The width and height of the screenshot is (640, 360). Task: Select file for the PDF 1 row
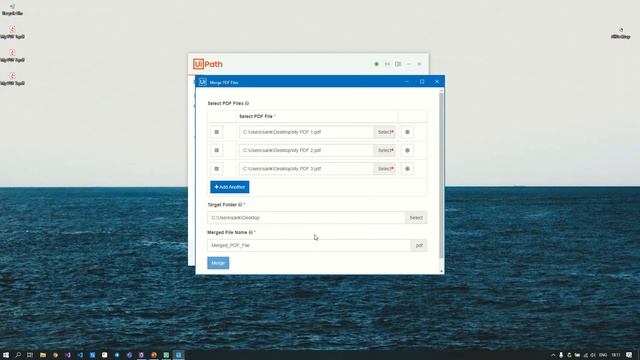coord(384,132)
